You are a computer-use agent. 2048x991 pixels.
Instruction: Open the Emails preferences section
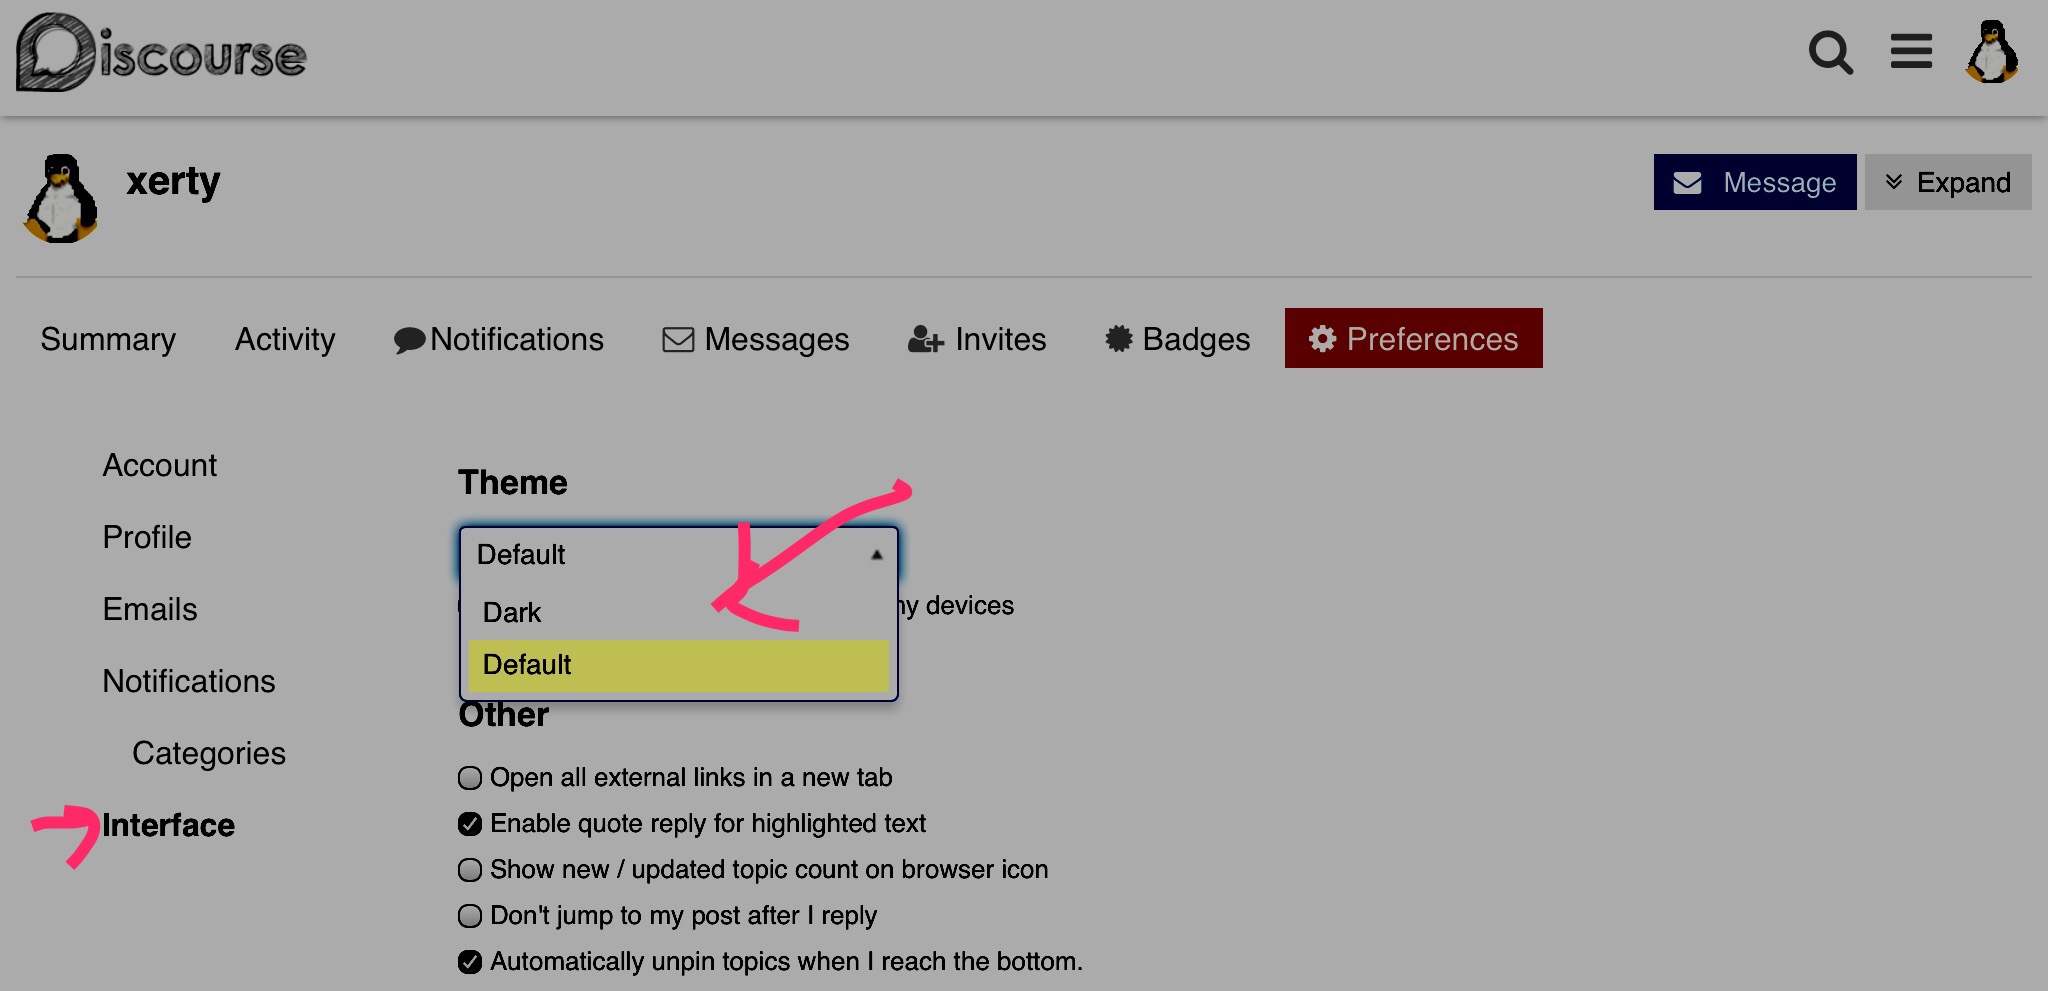pos(150,609)
